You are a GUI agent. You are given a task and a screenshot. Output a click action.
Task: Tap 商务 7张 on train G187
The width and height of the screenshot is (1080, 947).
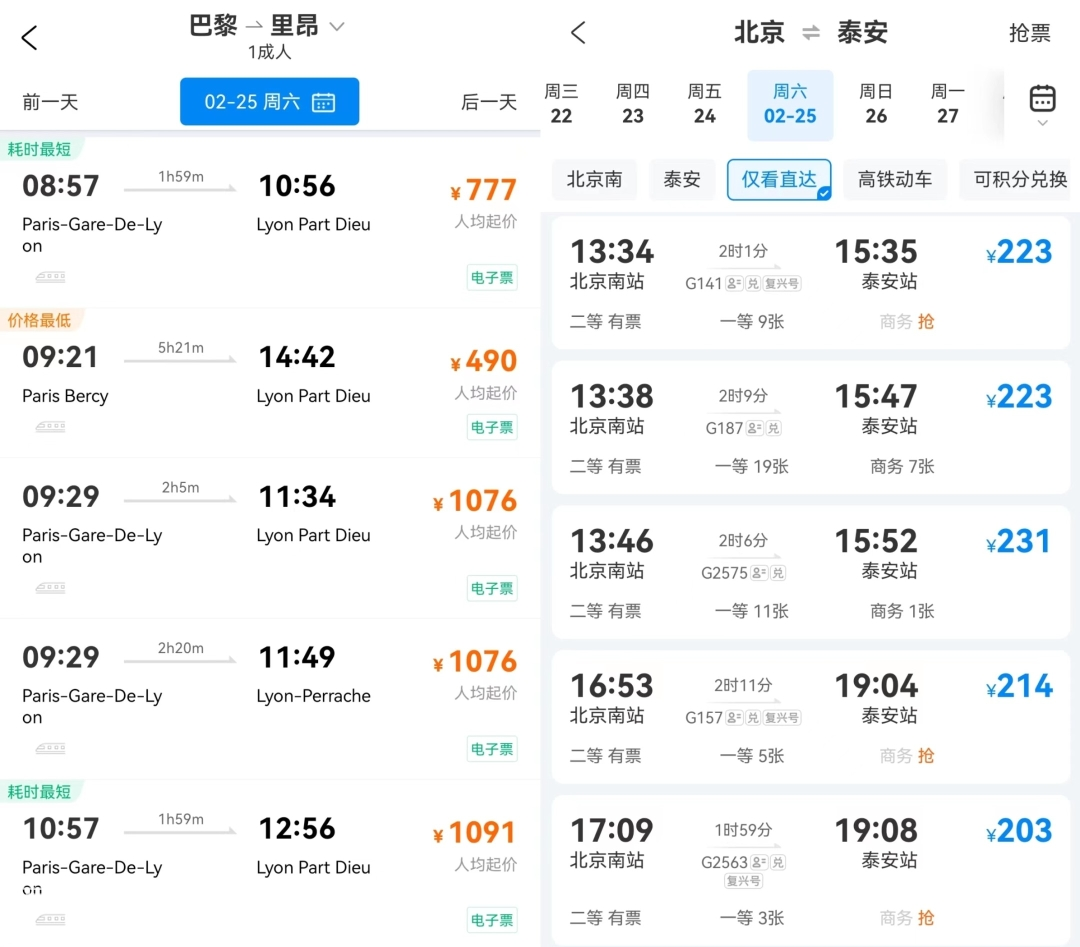coord(902,466)
